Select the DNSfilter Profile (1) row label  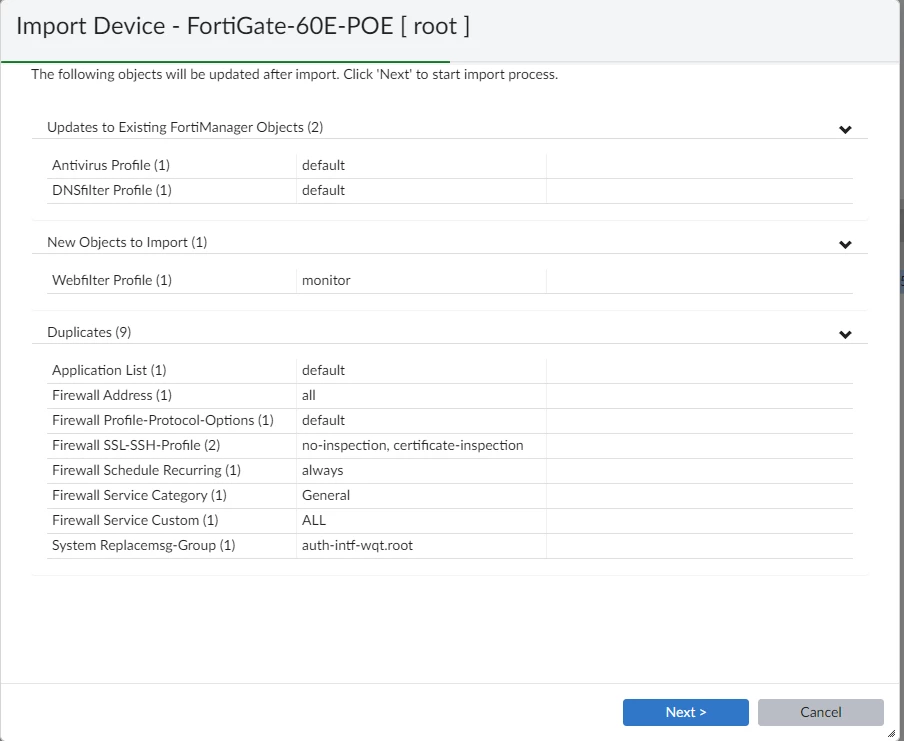point(112,190)
